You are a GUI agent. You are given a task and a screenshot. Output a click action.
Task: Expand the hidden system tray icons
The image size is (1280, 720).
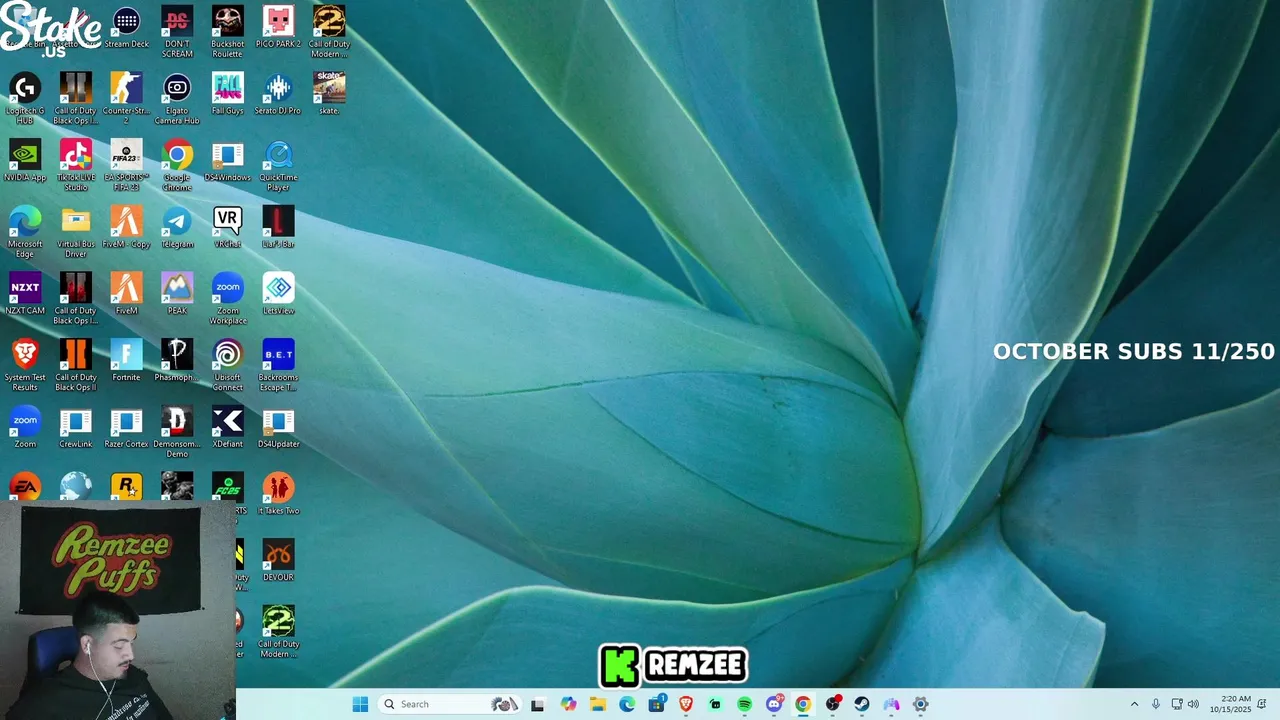tap(1134, 704)
